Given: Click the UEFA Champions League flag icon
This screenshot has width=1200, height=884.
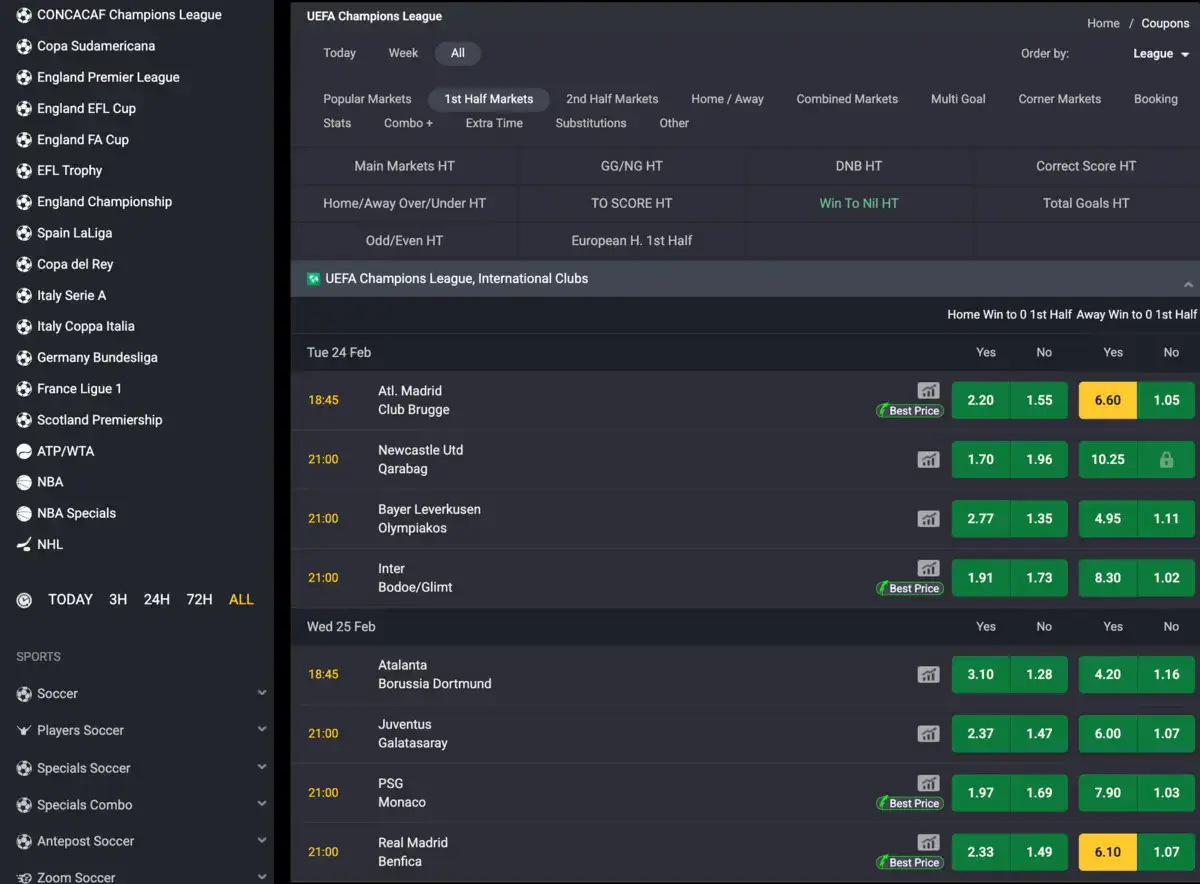Looking at the screenshot, I should tap(313, 278).
